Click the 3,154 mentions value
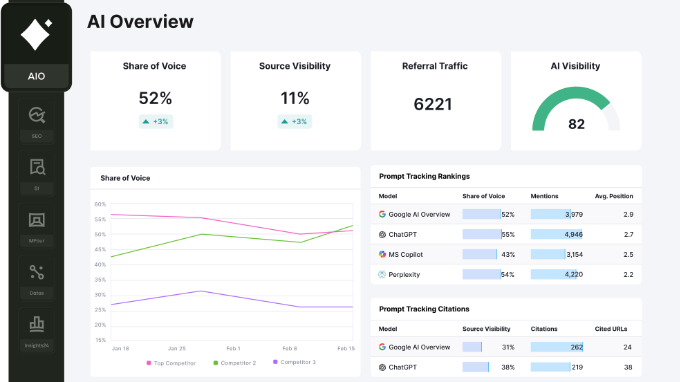Image resolution: width=680 pixels, height=382 pixels. (x=575, y=255)
